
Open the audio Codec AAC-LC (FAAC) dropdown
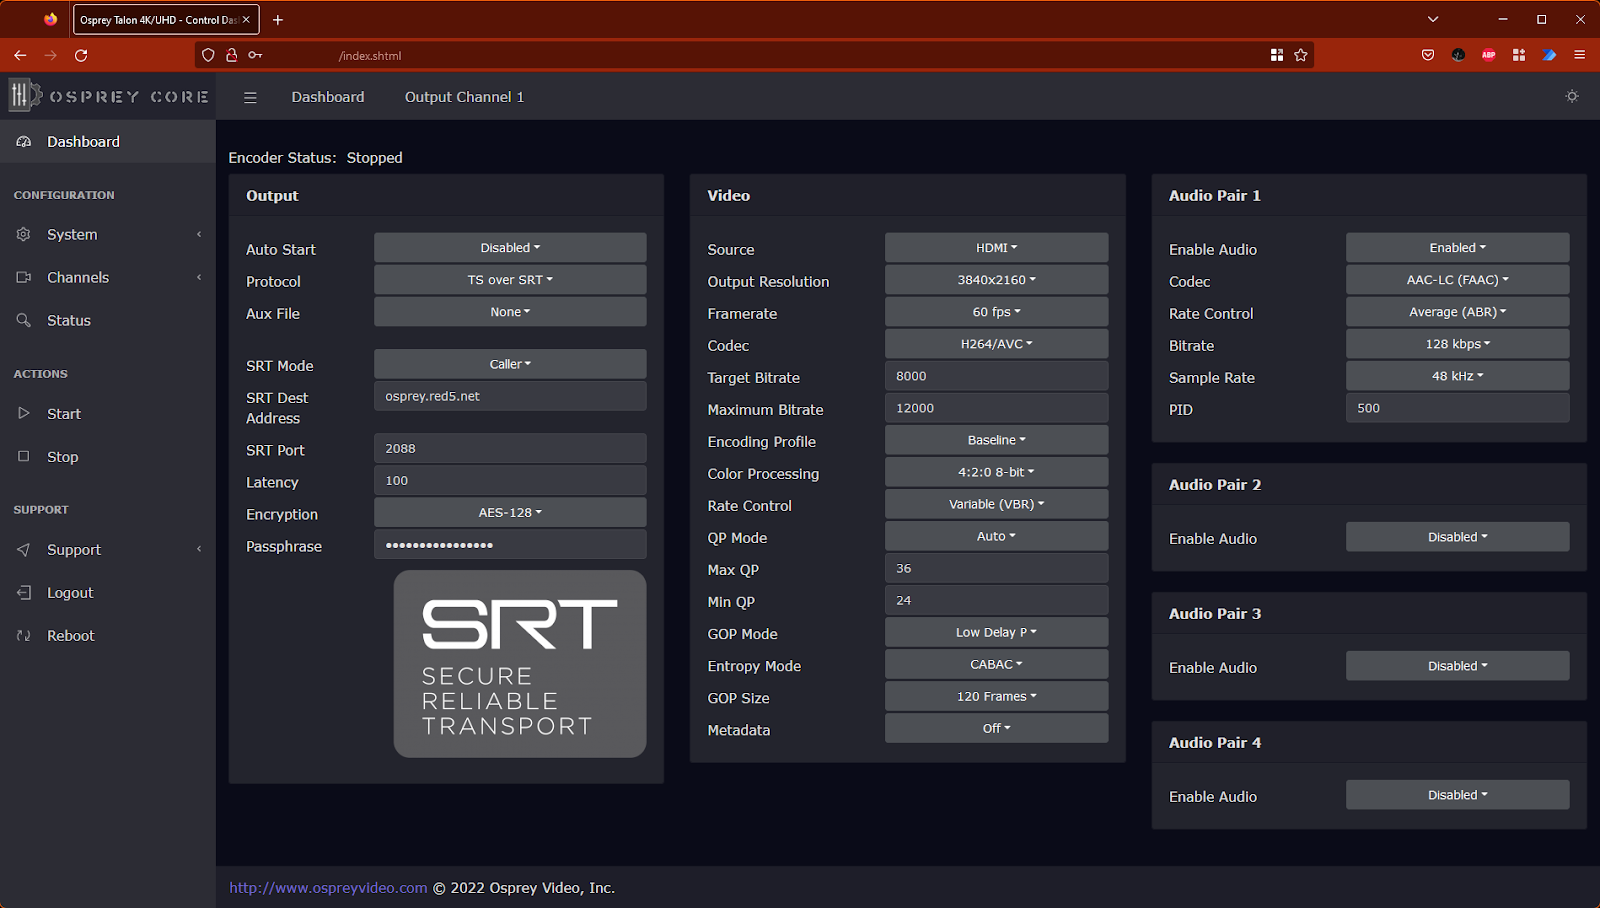point(1457,280)
